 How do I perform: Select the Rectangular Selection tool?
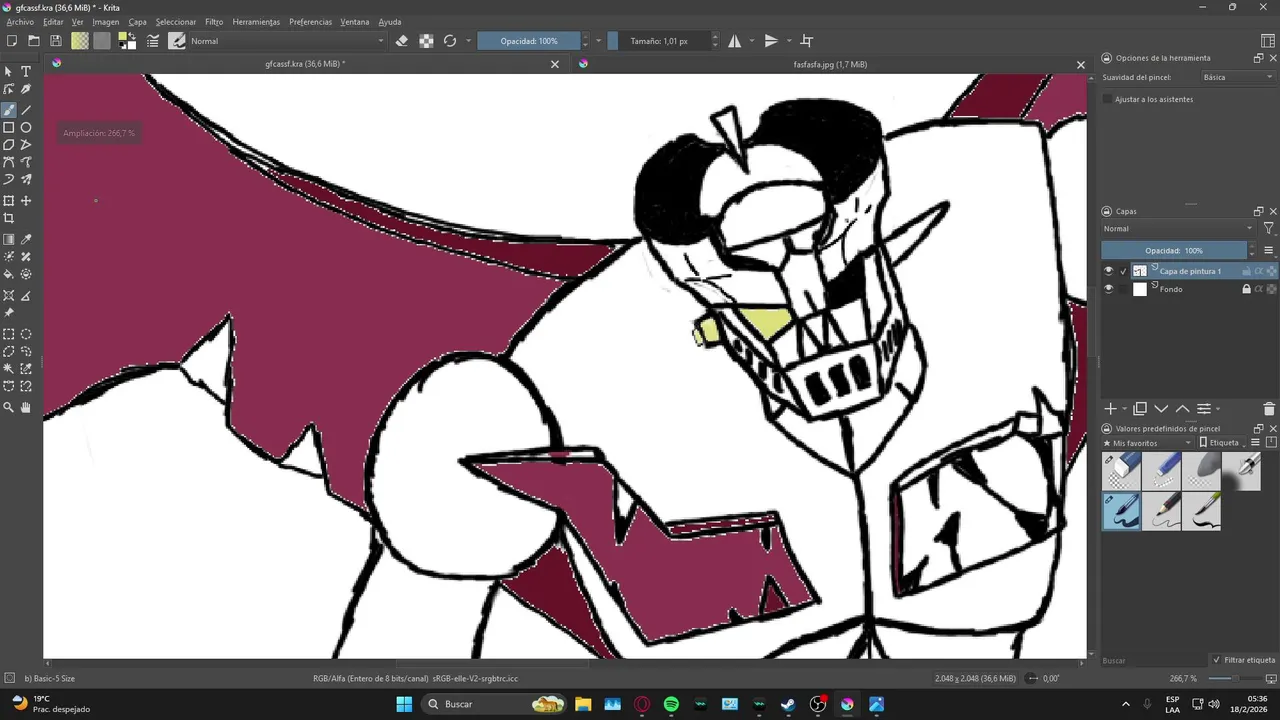(9, 335)
